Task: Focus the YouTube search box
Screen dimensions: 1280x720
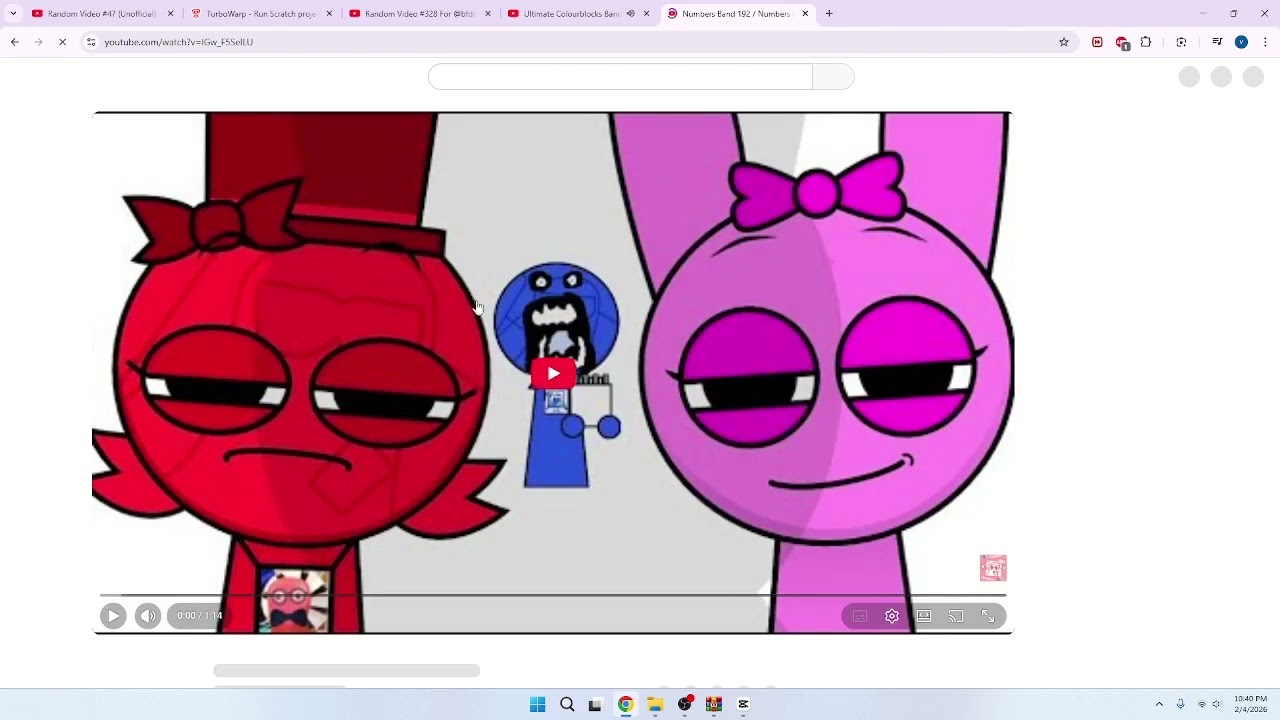Action: pyautogui.click(x=620, y=77)
